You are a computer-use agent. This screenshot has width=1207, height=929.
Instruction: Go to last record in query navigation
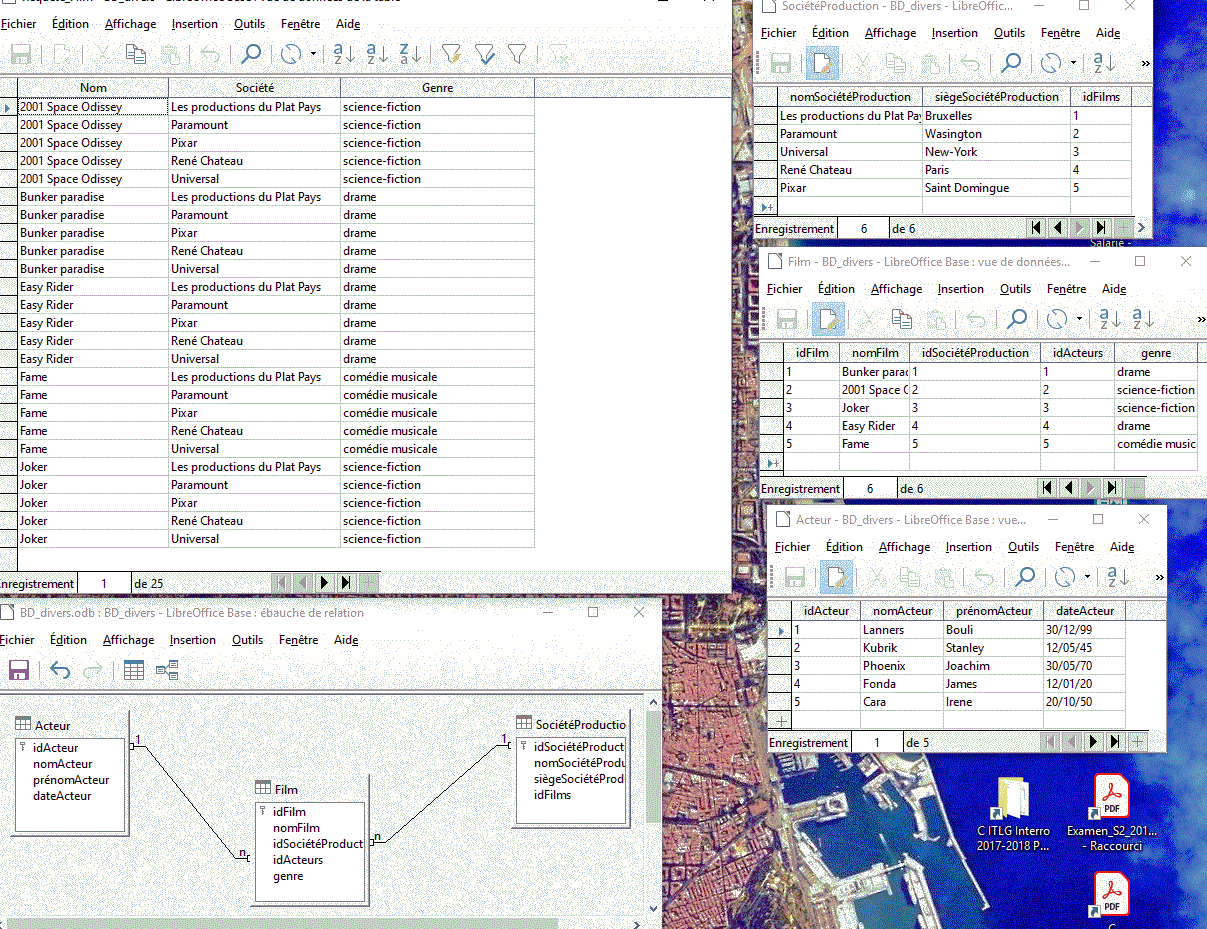tap(346, 582)
